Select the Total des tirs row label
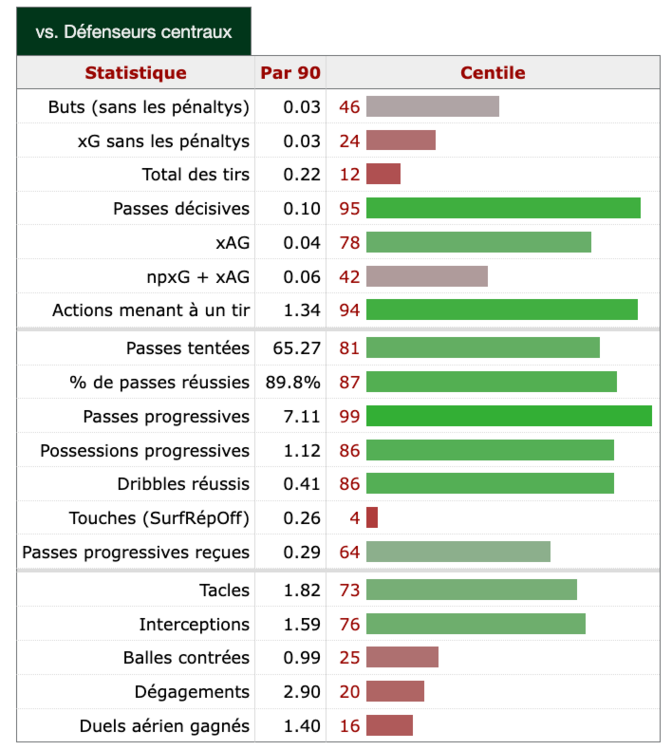The image size is (672, 750). tap(196, 175)
